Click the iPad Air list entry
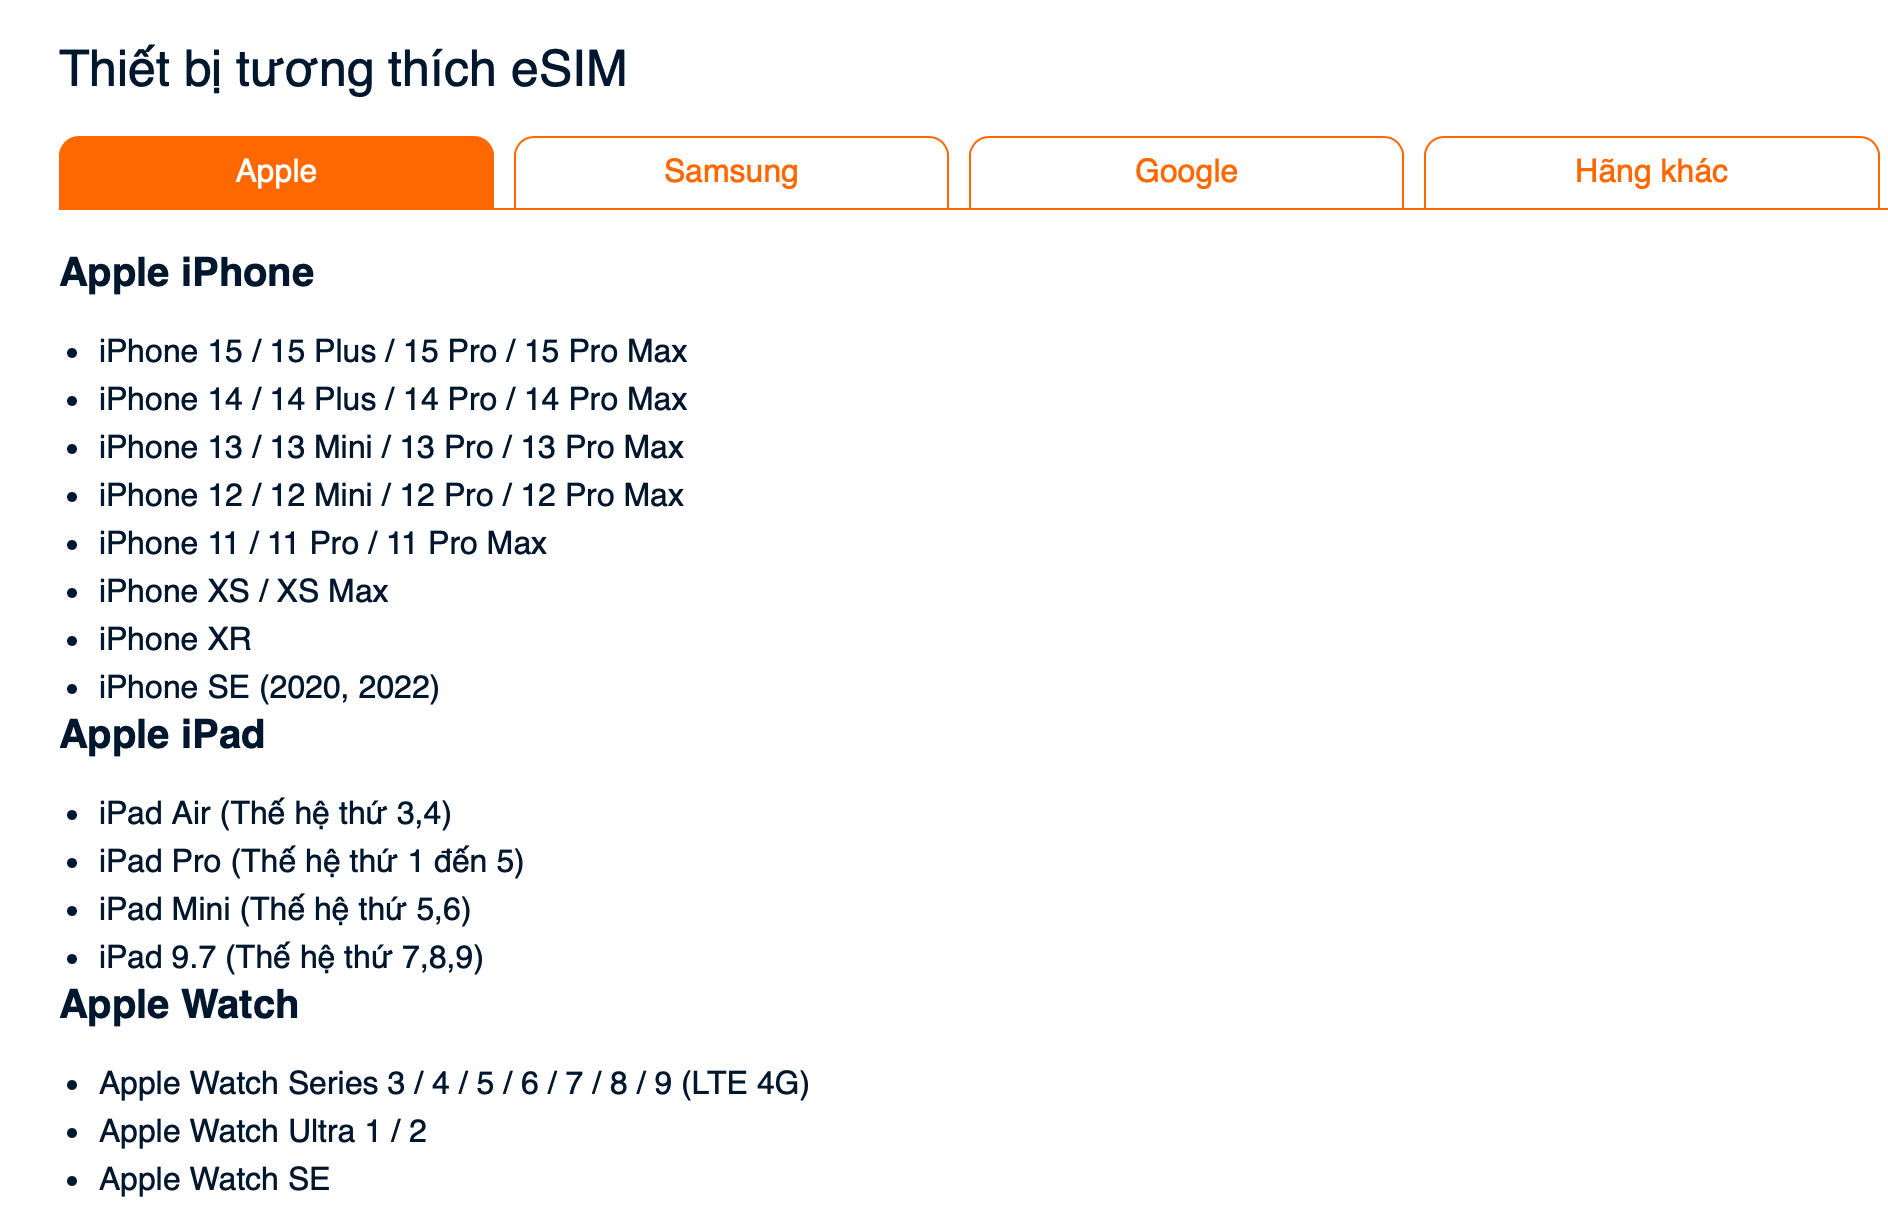This screenshot has height=1216, width=1888. coord(275,813)
